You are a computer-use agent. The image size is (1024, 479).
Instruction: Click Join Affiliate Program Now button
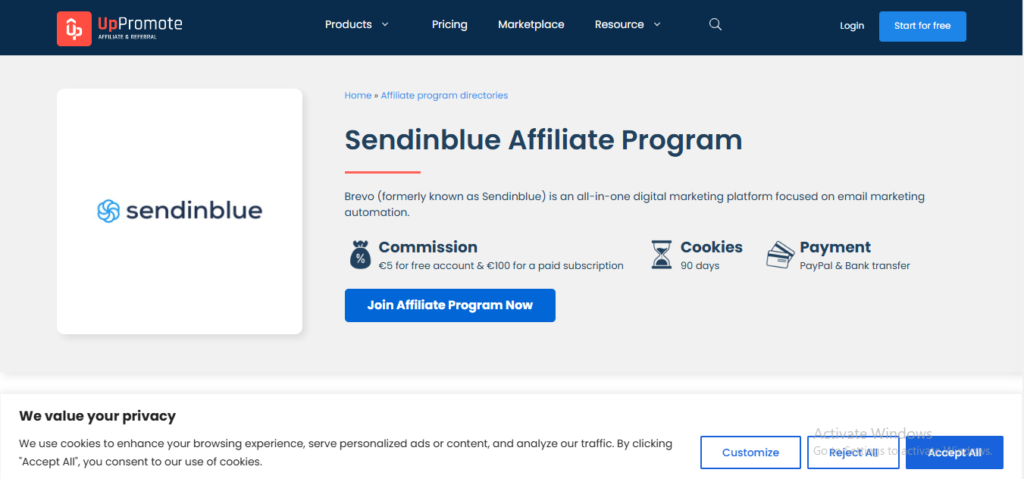coord(450,305)
